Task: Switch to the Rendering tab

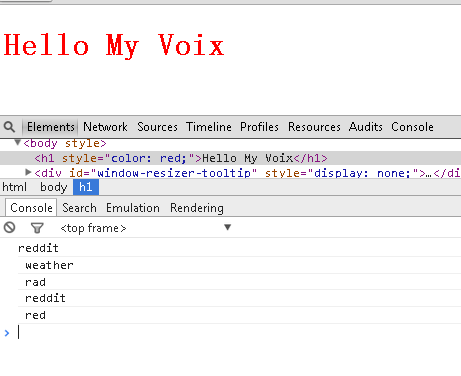Action: (197, 208)
